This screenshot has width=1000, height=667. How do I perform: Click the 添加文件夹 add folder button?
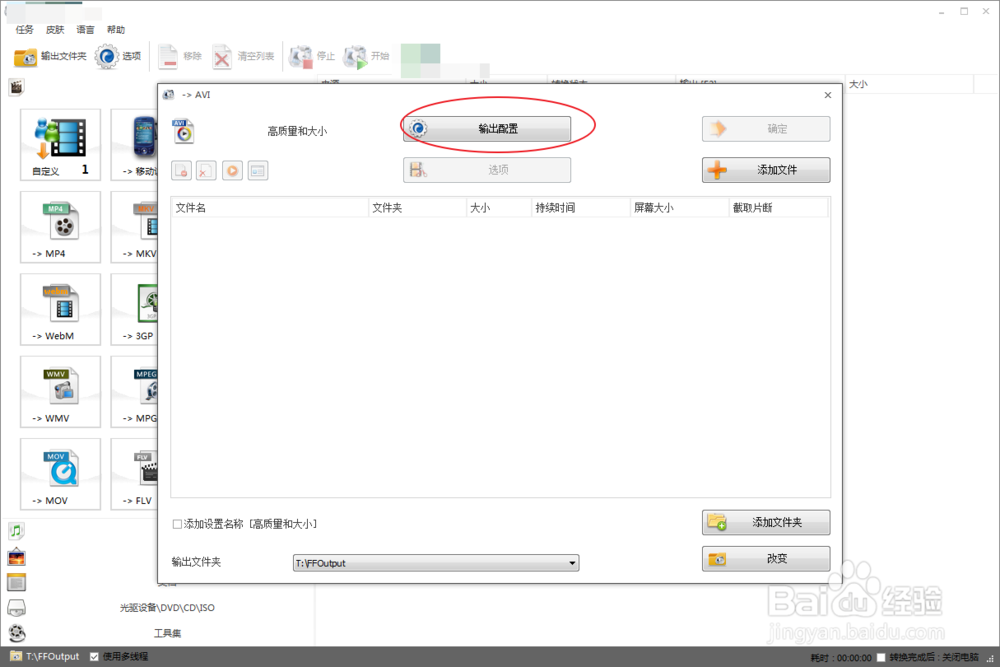(x=766, y=522)
